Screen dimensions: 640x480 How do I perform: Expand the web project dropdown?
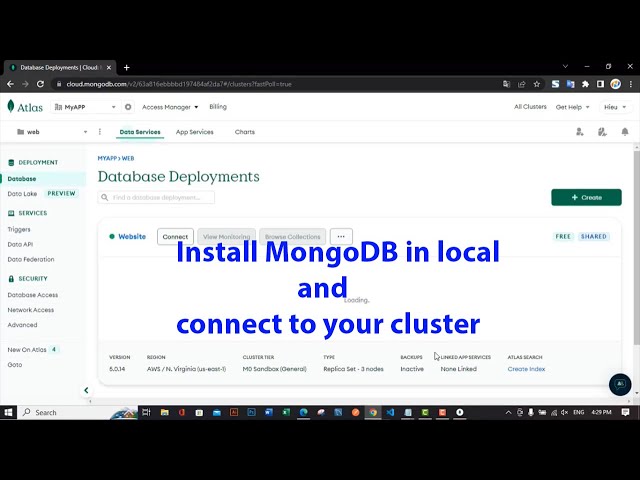52,132
